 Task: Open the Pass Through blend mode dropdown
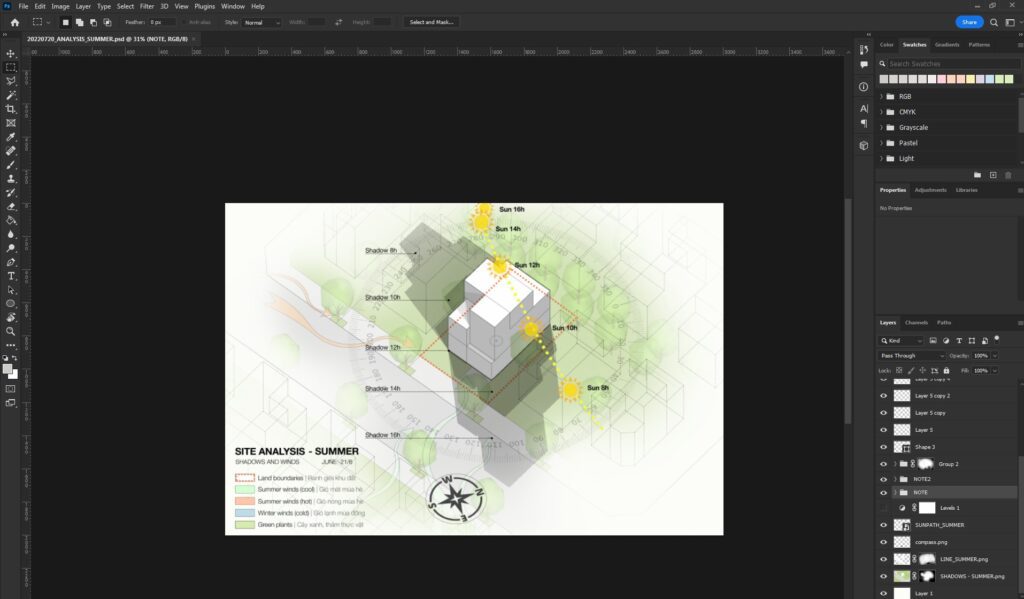click(x=912, y=355)
